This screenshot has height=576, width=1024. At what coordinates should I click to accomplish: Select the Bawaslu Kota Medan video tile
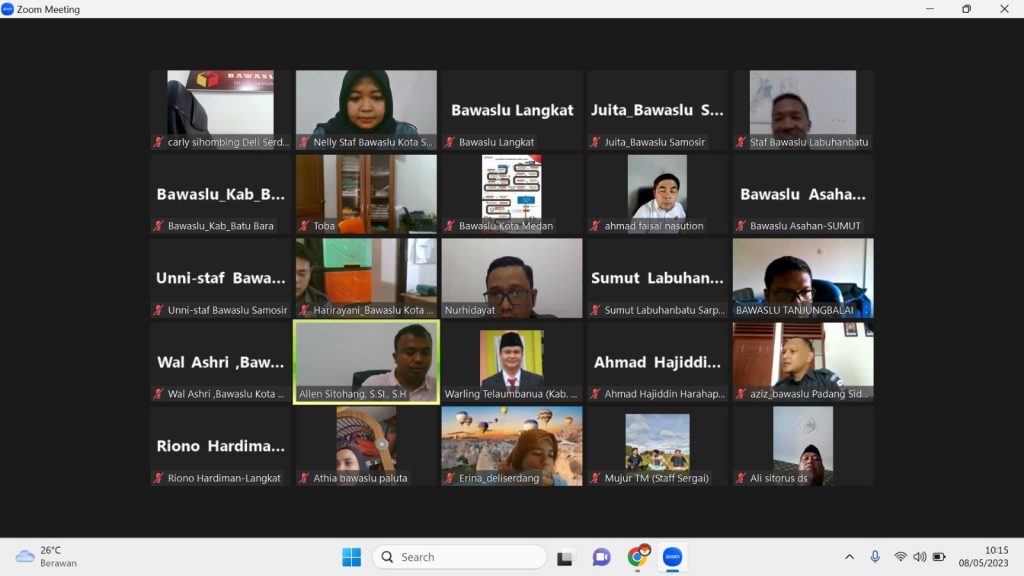[512, 188]
